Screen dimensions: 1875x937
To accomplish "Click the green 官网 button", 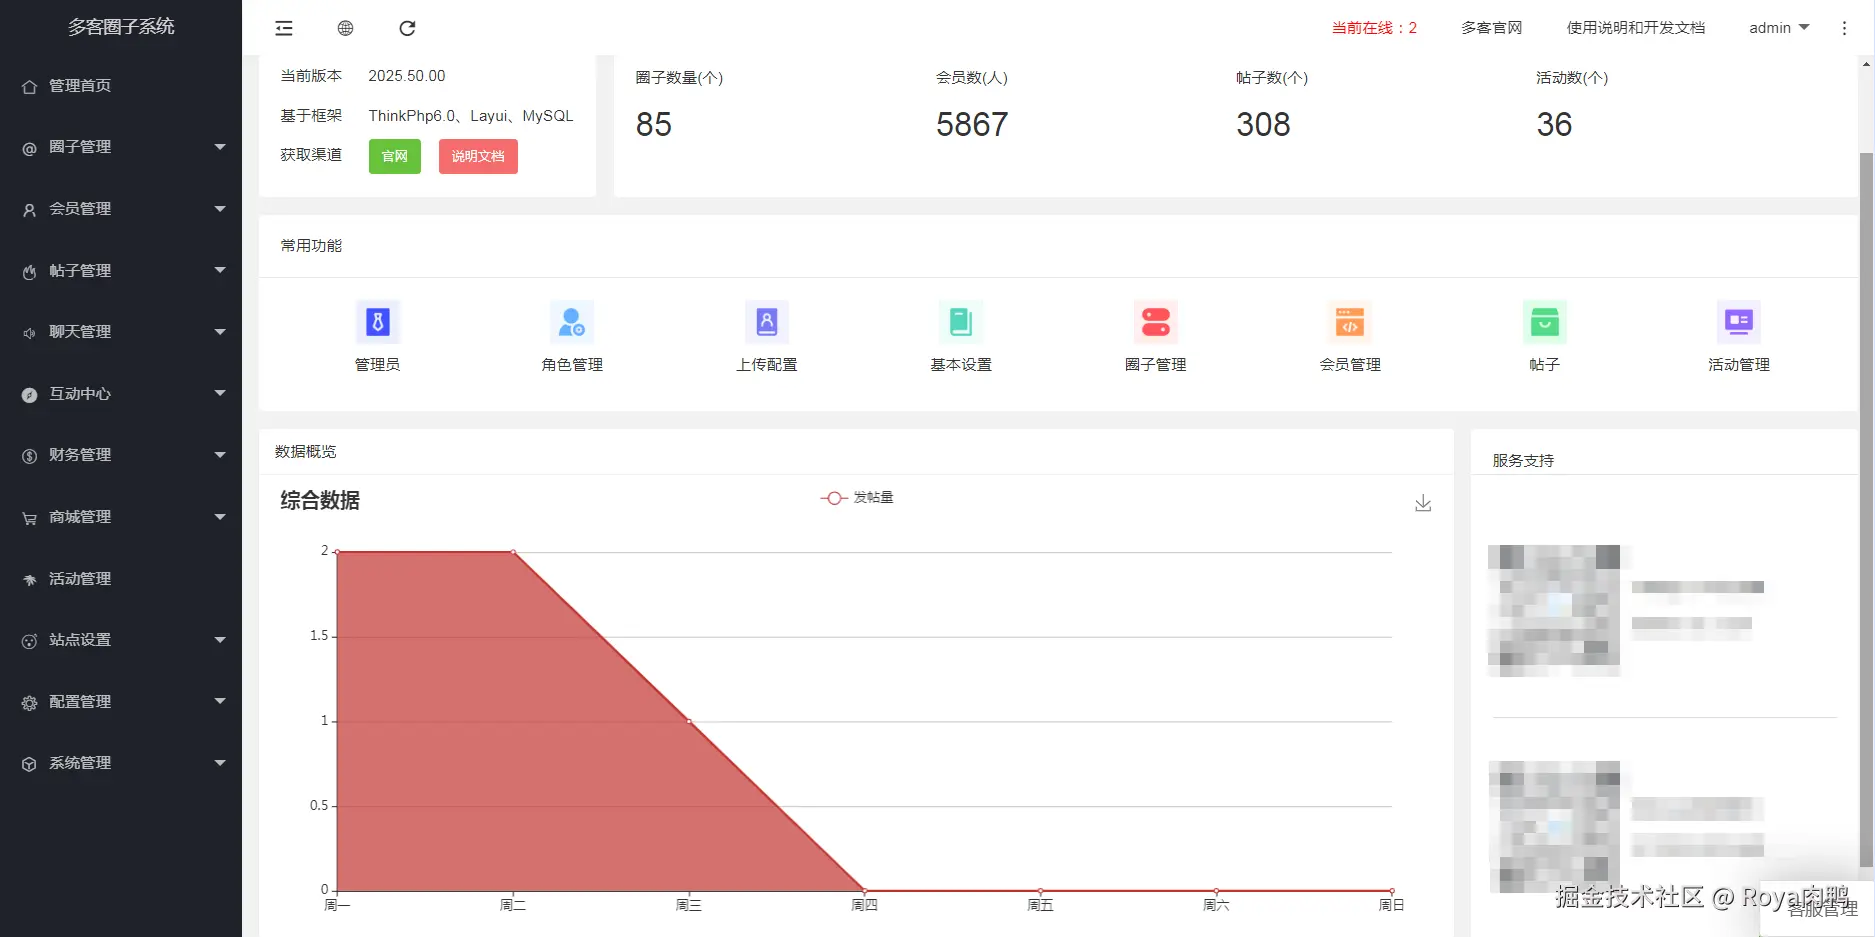I will click(395, 156).
